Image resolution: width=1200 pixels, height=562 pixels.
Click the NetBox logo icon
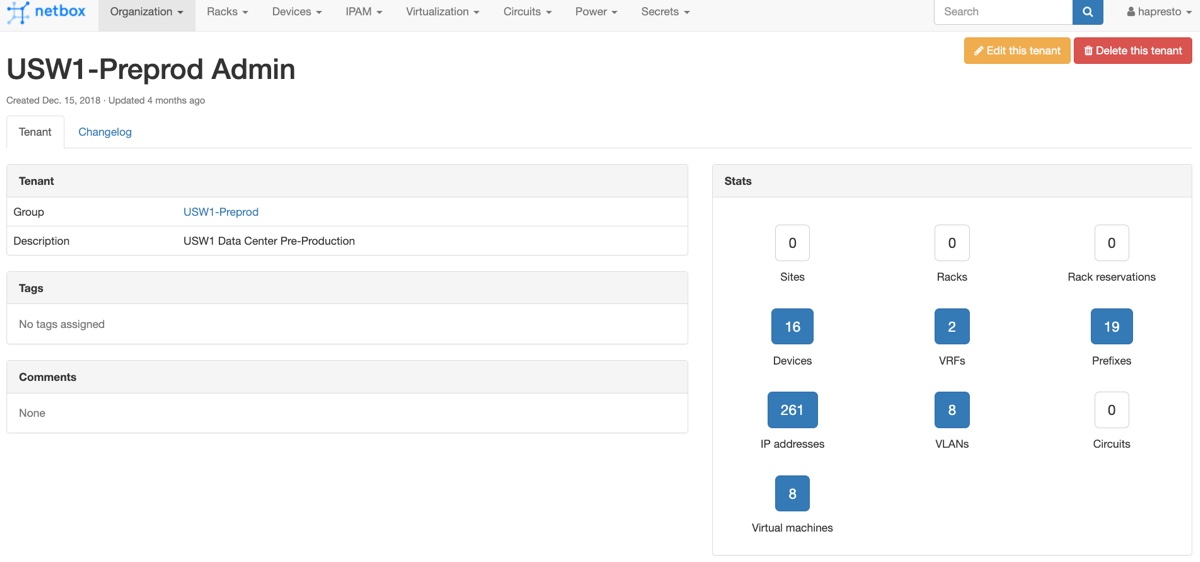[x=18, y=12]
